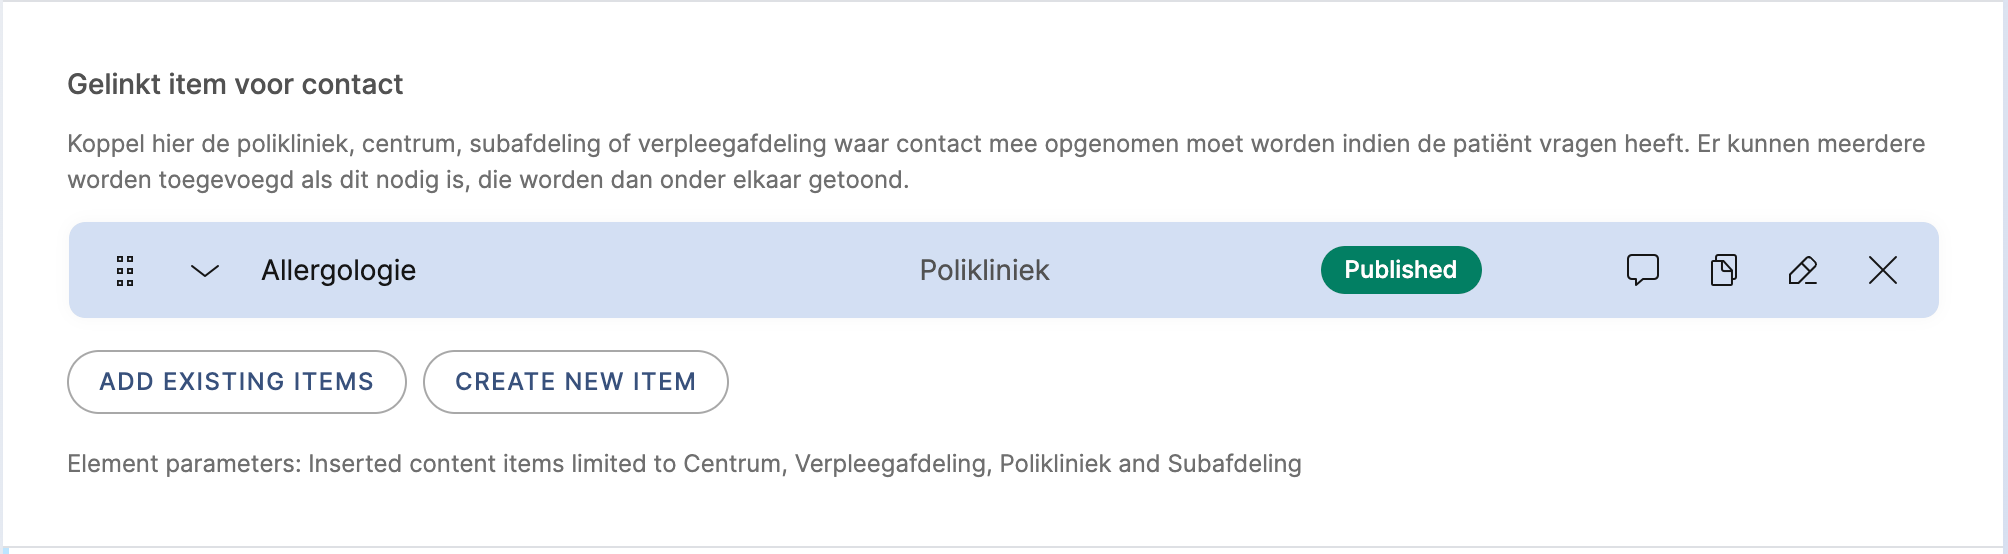Viewport: 2008px width, 554px height.
Task: Click 'Subafdeling' in the element parameters line
Action: point(1234,464)
